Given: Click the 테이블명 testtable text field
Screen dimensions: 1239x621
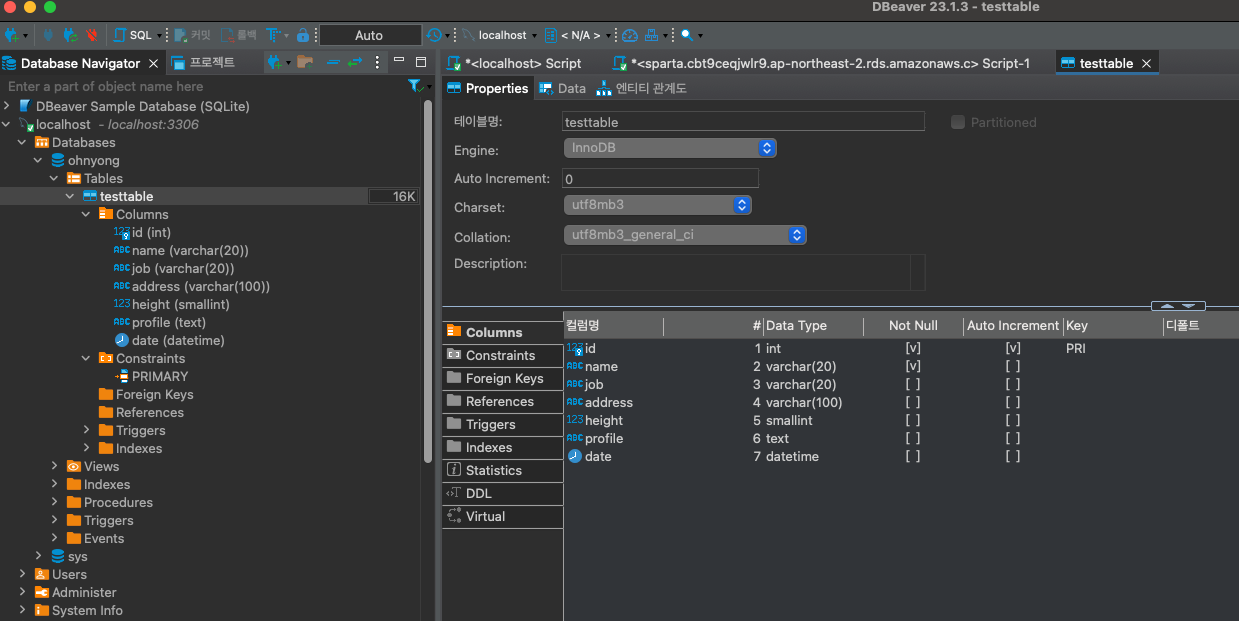Looking at the screenshot, I should (743, 122).
